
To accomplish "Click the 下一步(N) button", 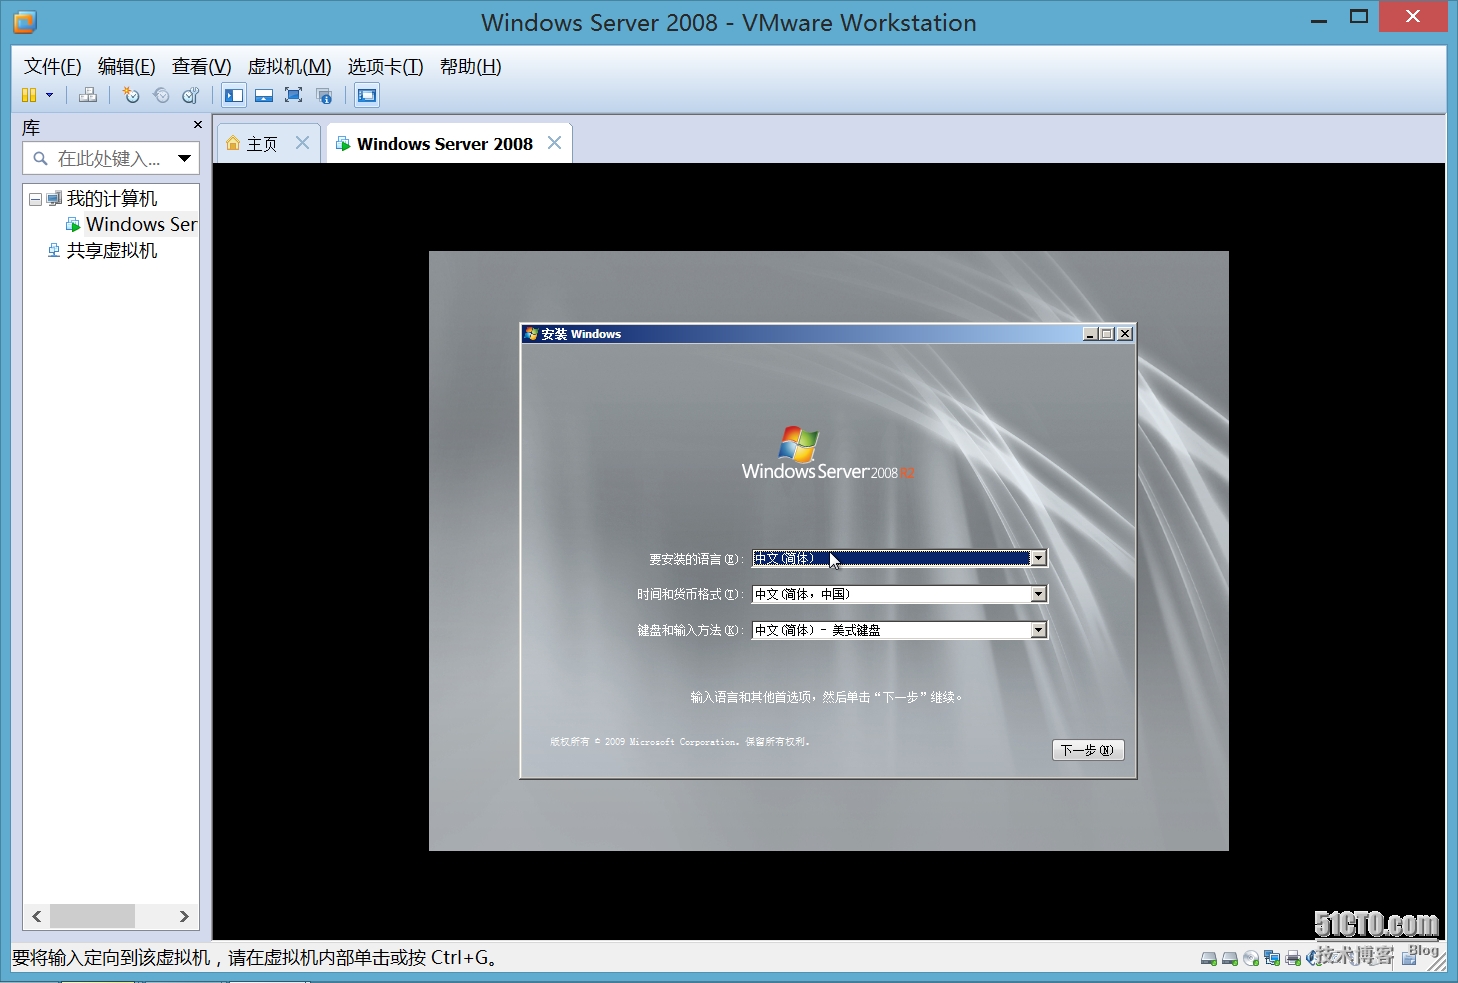I will coord(1088,750).
